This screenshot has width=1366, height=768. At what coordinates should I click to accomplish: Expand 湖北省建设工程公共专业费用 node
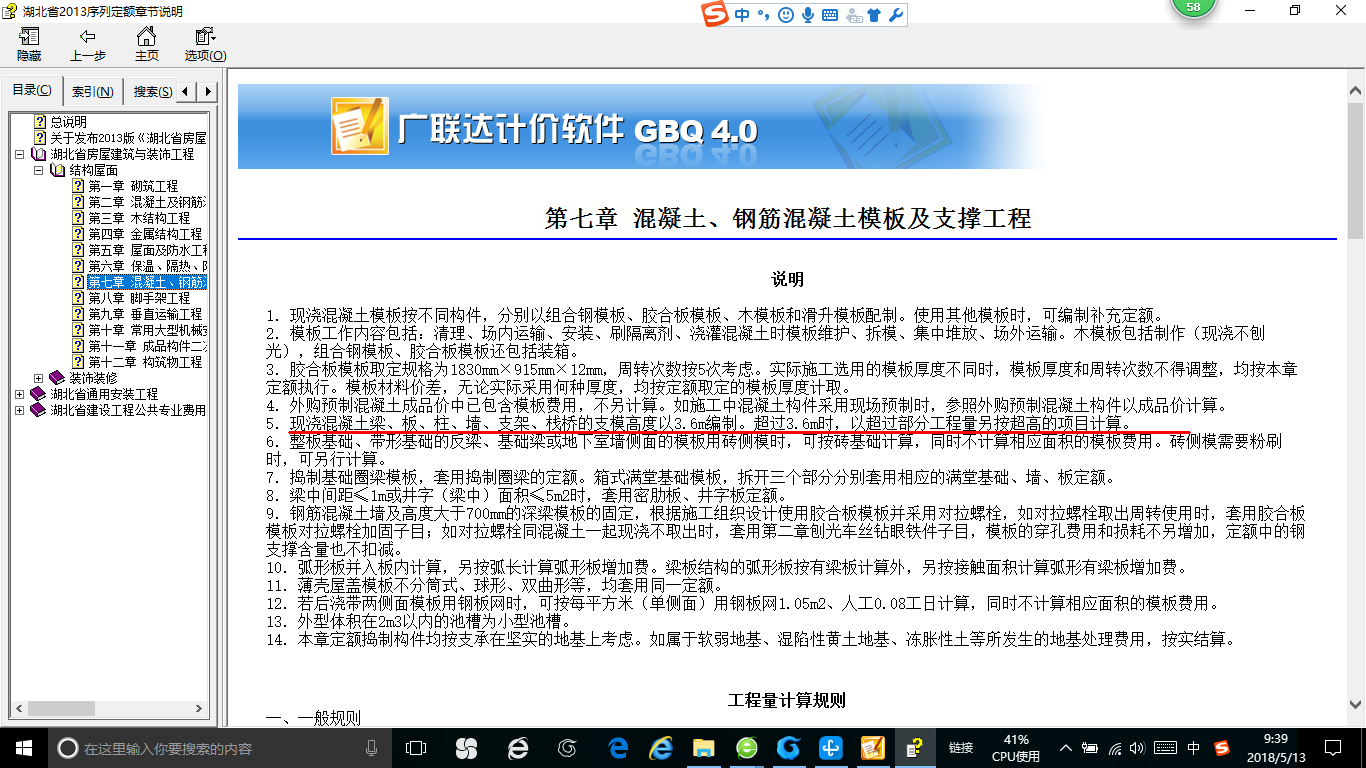20,410
